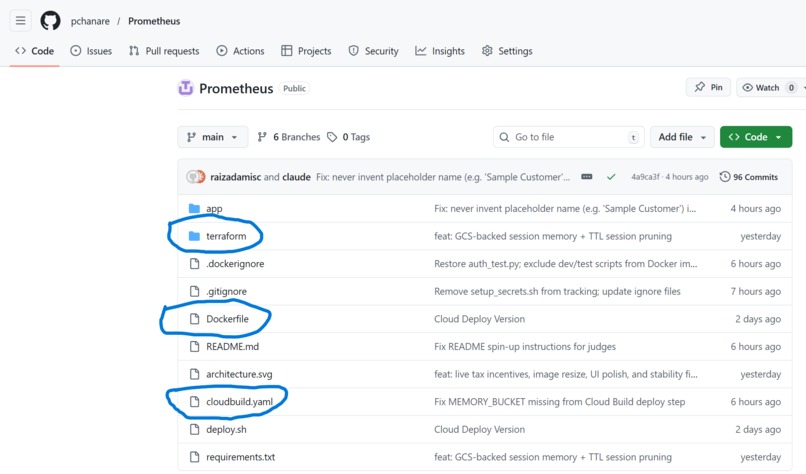Open the .dockerignore file

click(x=235, y=264)
